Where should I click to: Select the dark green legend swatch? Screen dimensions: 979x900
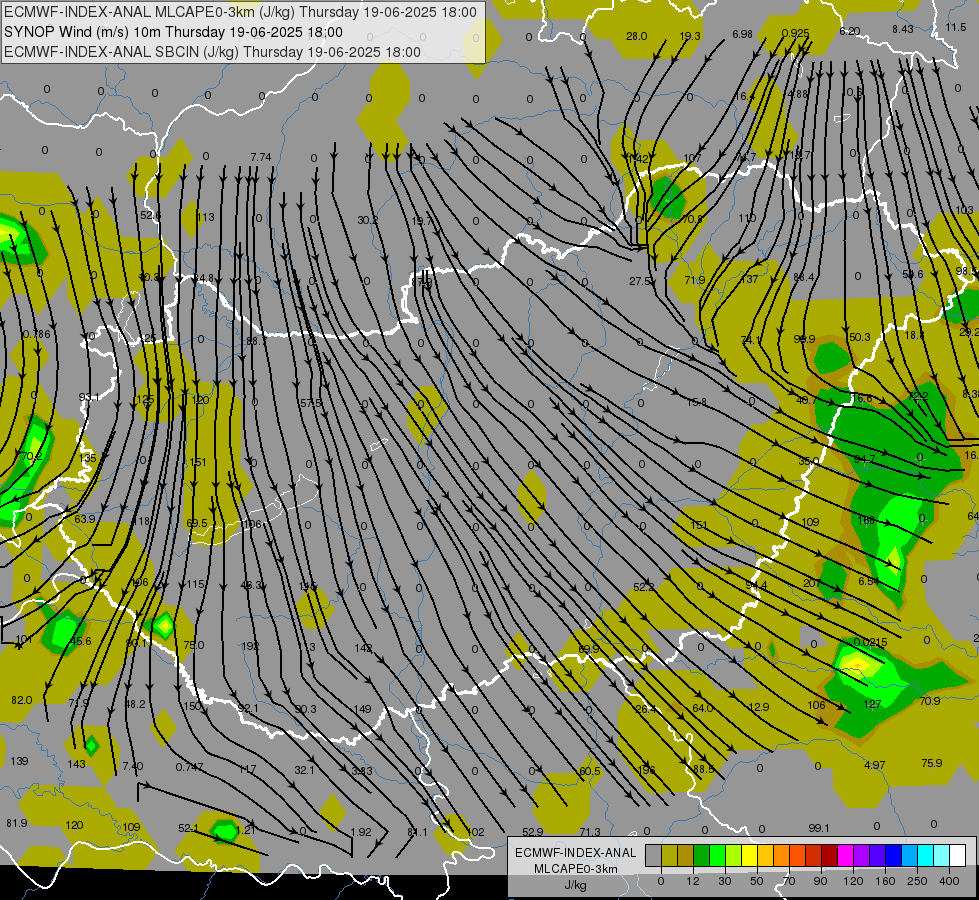(x=702, y=856)
